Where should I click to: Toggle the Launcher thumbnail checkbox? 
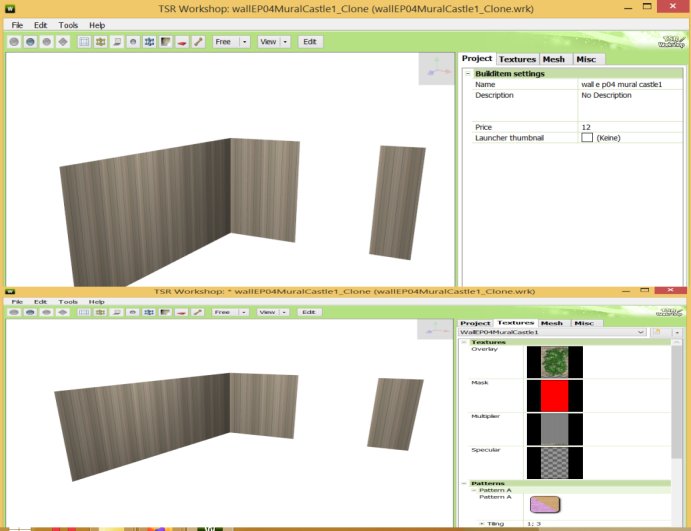click(x=587, y=137)
